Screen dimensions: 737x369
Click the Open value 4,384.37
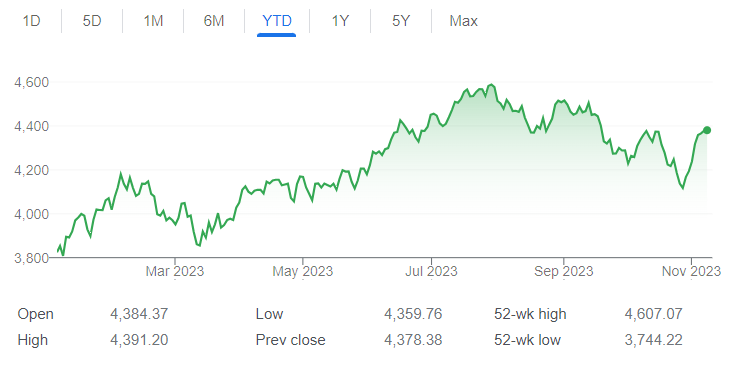[x=139, y=314]
